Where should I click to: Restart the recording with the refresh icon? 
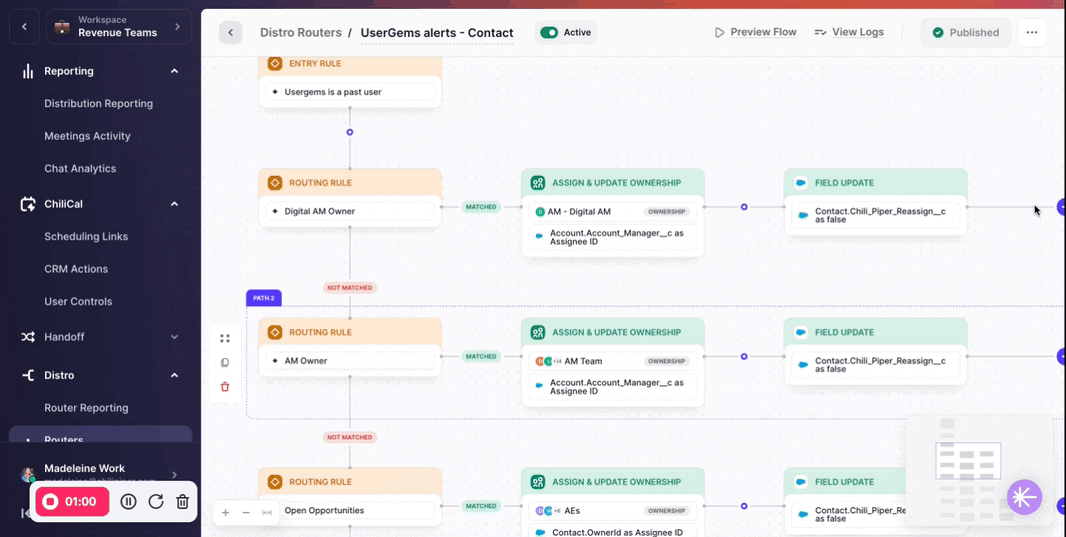point(156,502)
